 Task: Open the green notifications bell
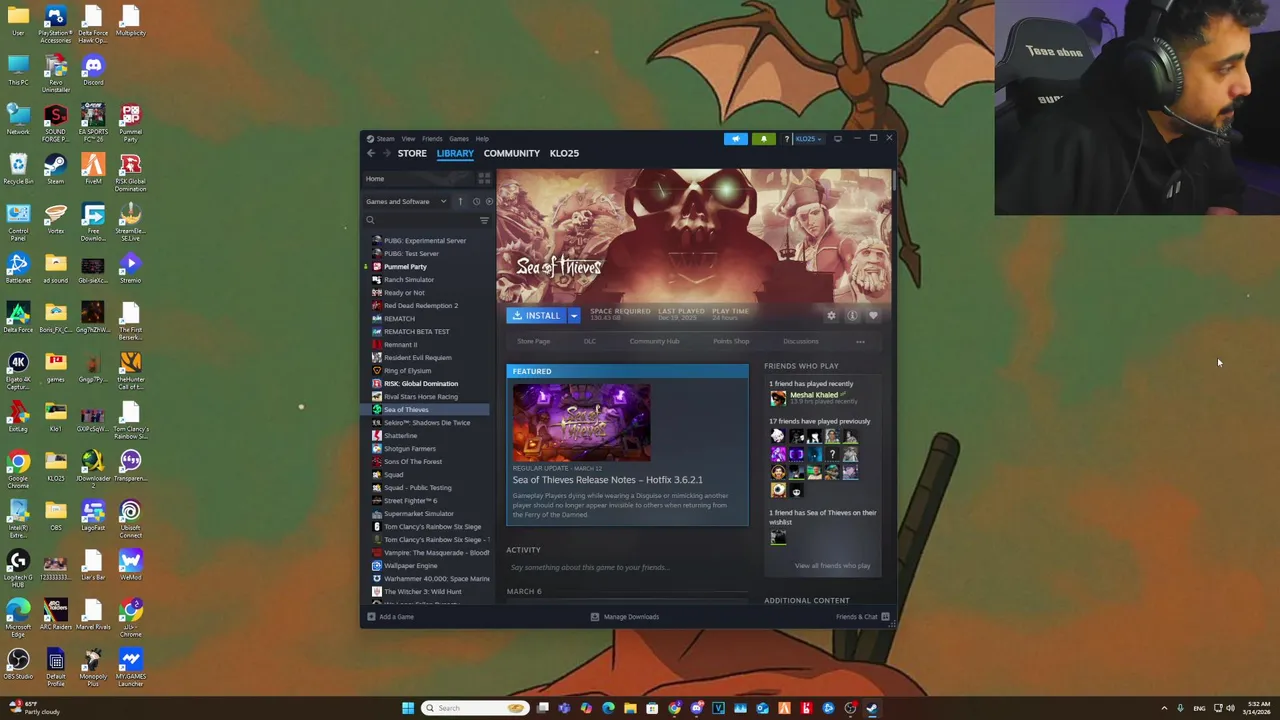pos(764,139)
